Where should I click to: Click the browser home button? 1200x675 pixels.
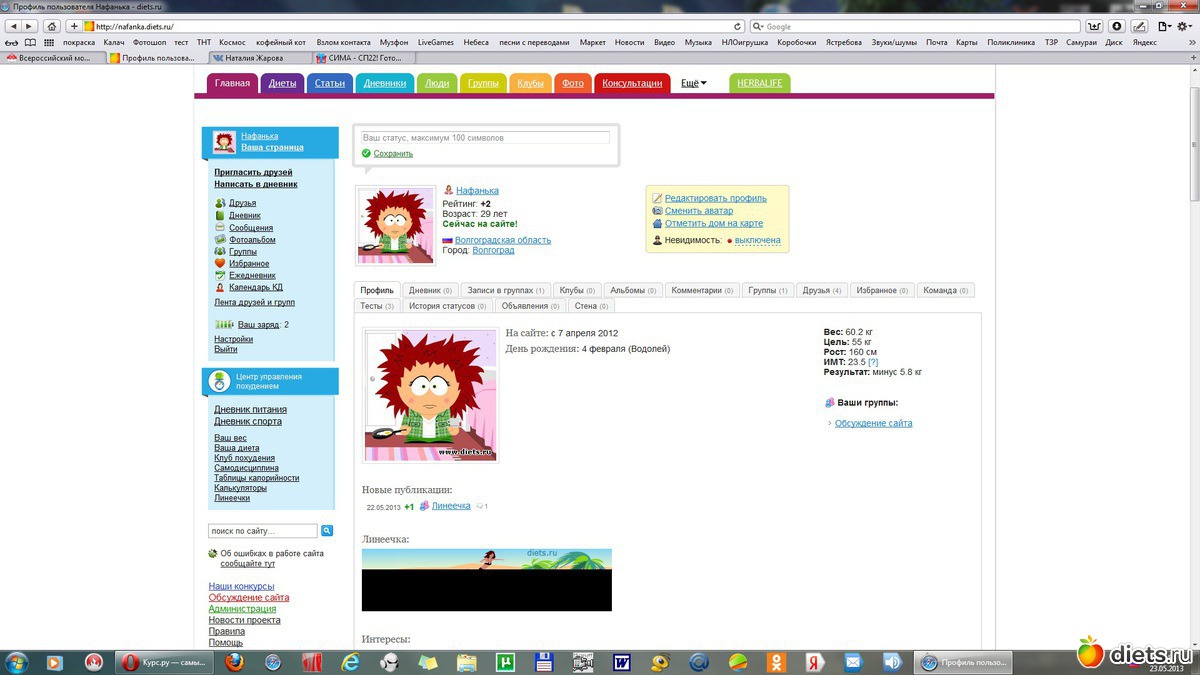51,26
